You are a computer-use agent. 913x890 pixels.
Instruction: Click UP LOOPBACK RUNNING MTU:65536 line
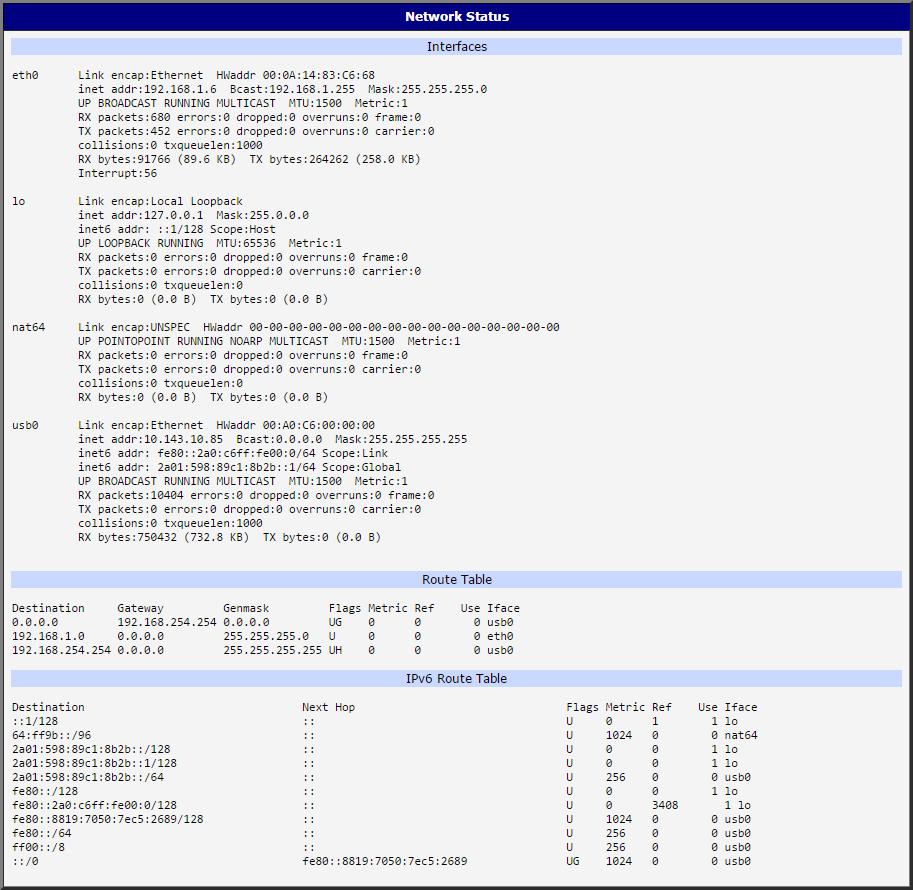(x=210, y=243)
